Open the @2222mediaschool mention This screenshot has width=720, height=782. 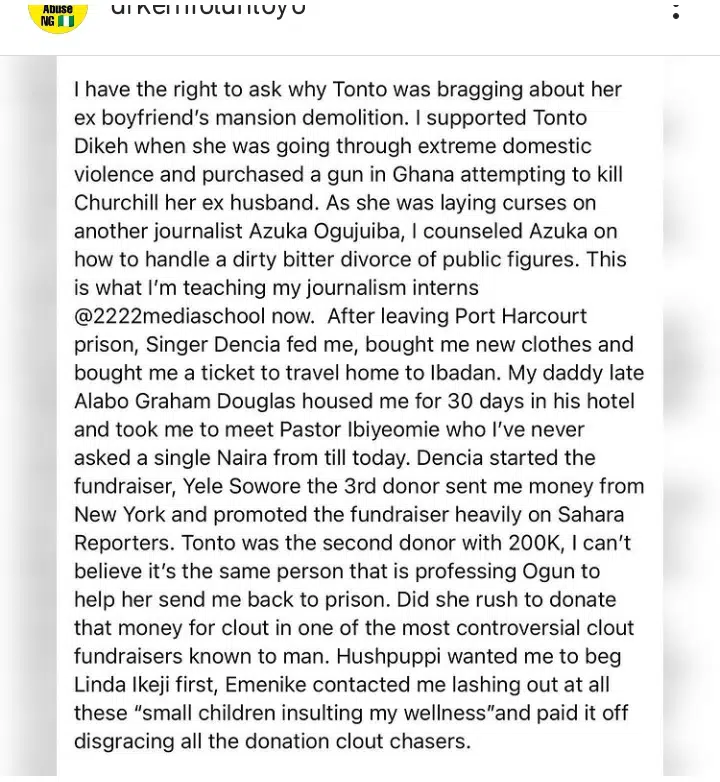pyautogui.click(x=172, y=316)
